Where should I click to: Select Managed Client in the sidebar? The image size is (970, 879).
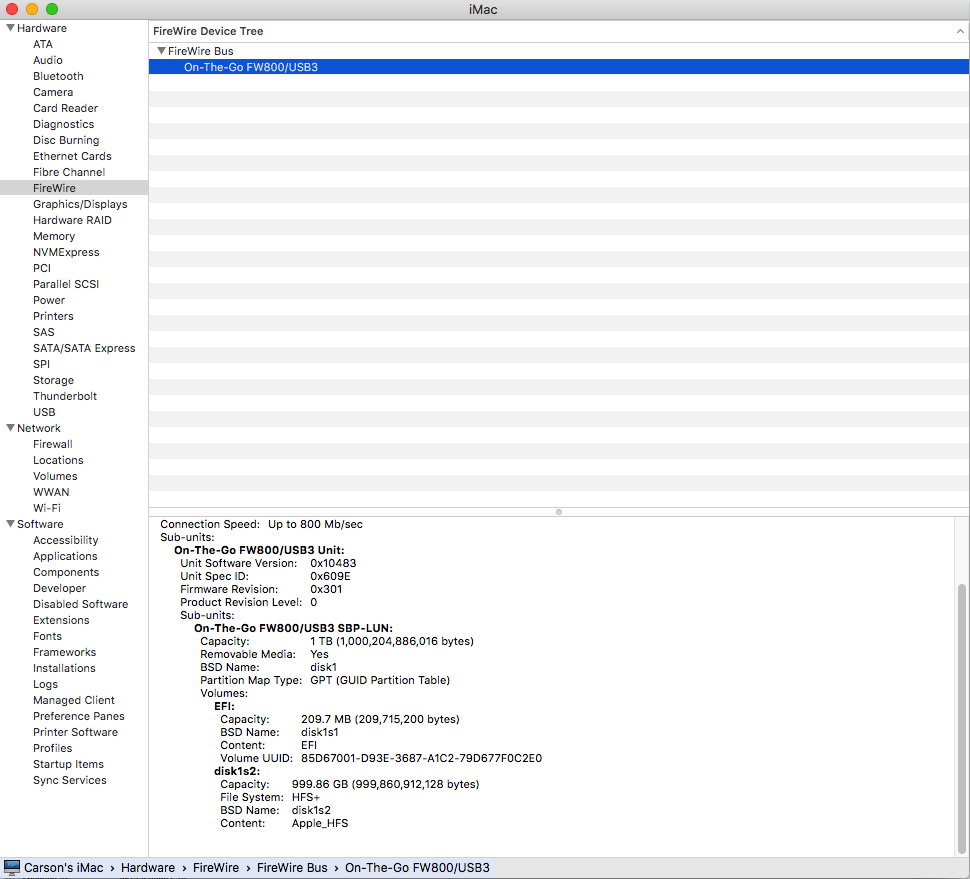click(74, 700)
